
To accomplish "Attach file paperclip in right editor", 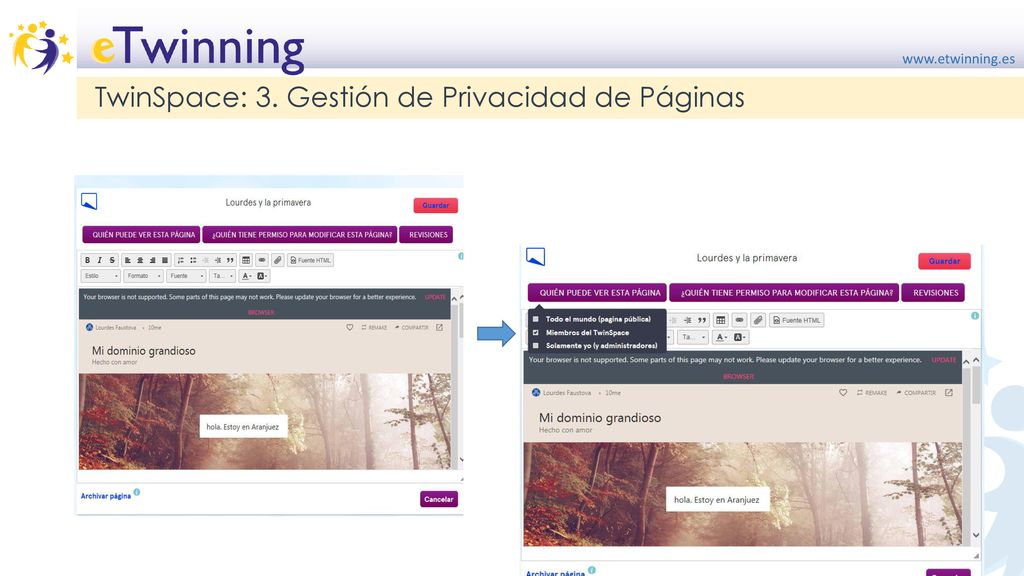I will tap(758, 320).
